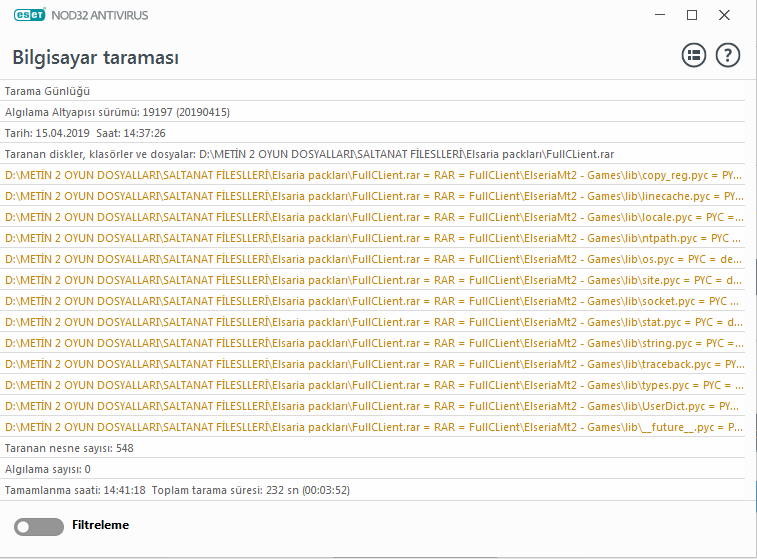Screen dimensions: 757x559
Task: Select the ntpath.pyc log row
Action: click(x=373, y=238)
